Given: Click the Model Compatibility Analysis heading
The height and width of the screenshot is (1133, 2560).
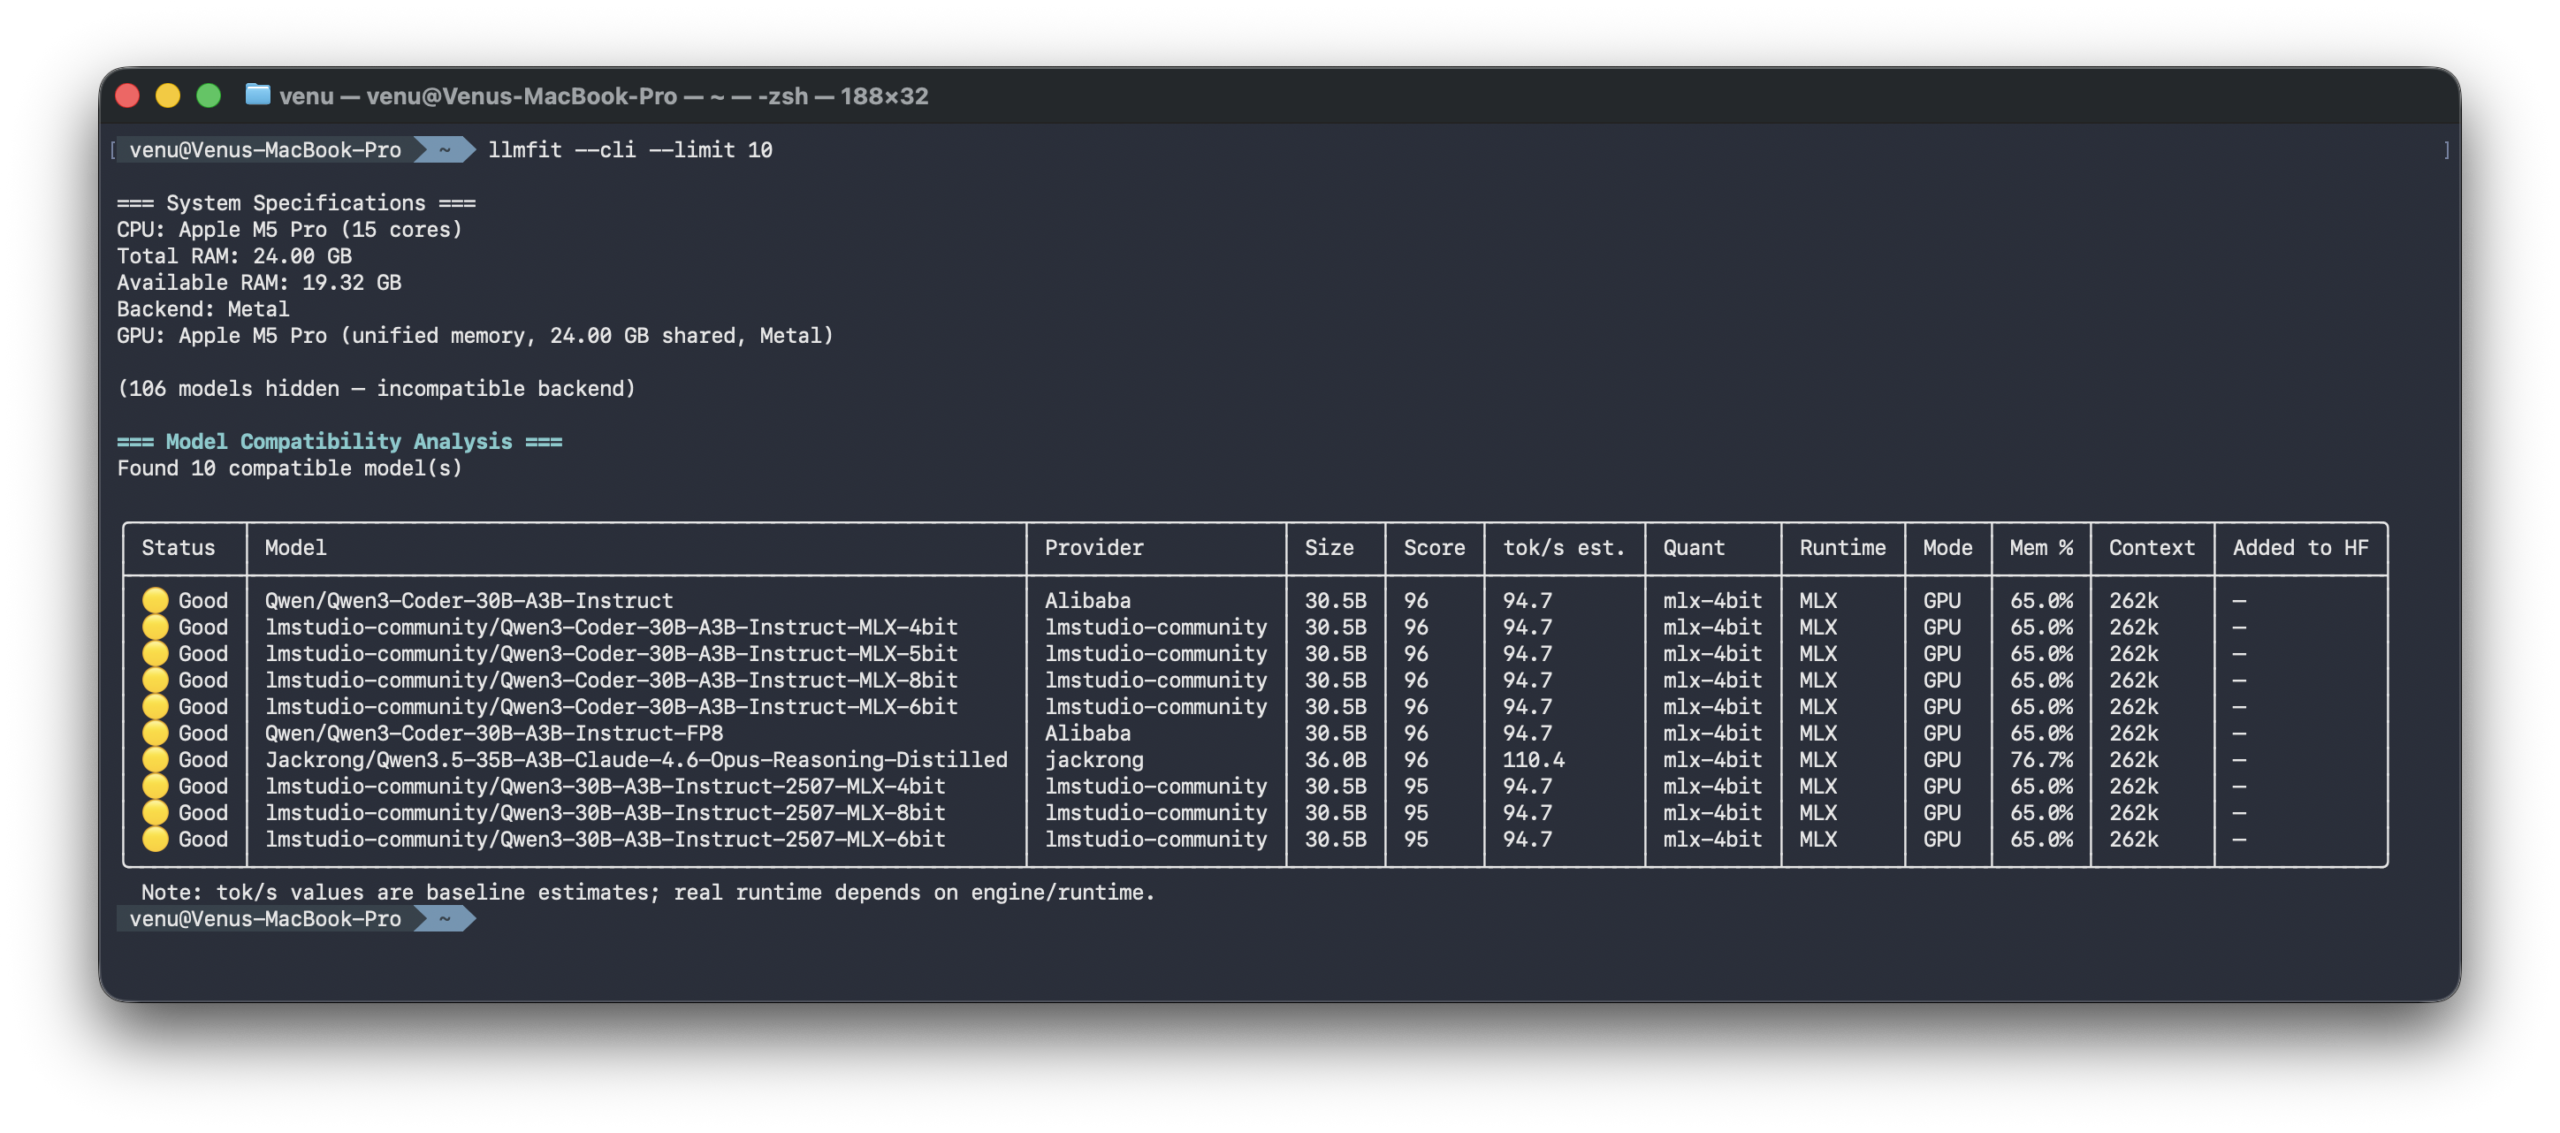Looking at the screenshot, I should click(339, 442).
